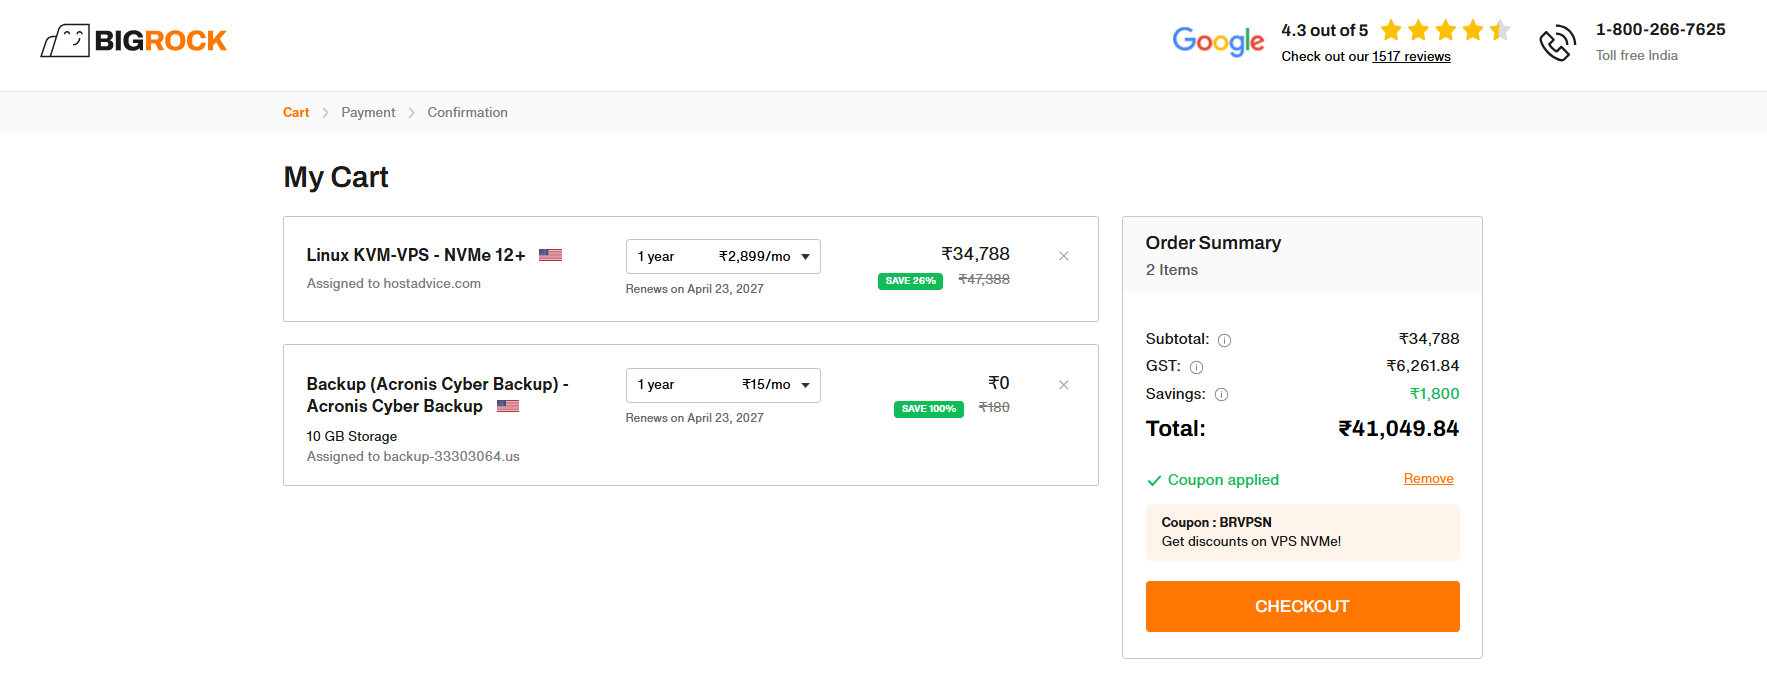Click the phone call icon
The height and width of the screenshot is (694, 1767).
point(1557,43)
